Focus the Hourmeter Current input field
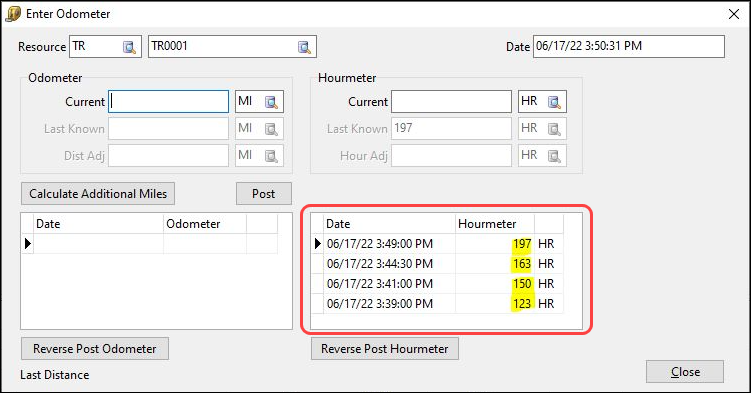Screen dimensions: 751x393 point(451,101)
